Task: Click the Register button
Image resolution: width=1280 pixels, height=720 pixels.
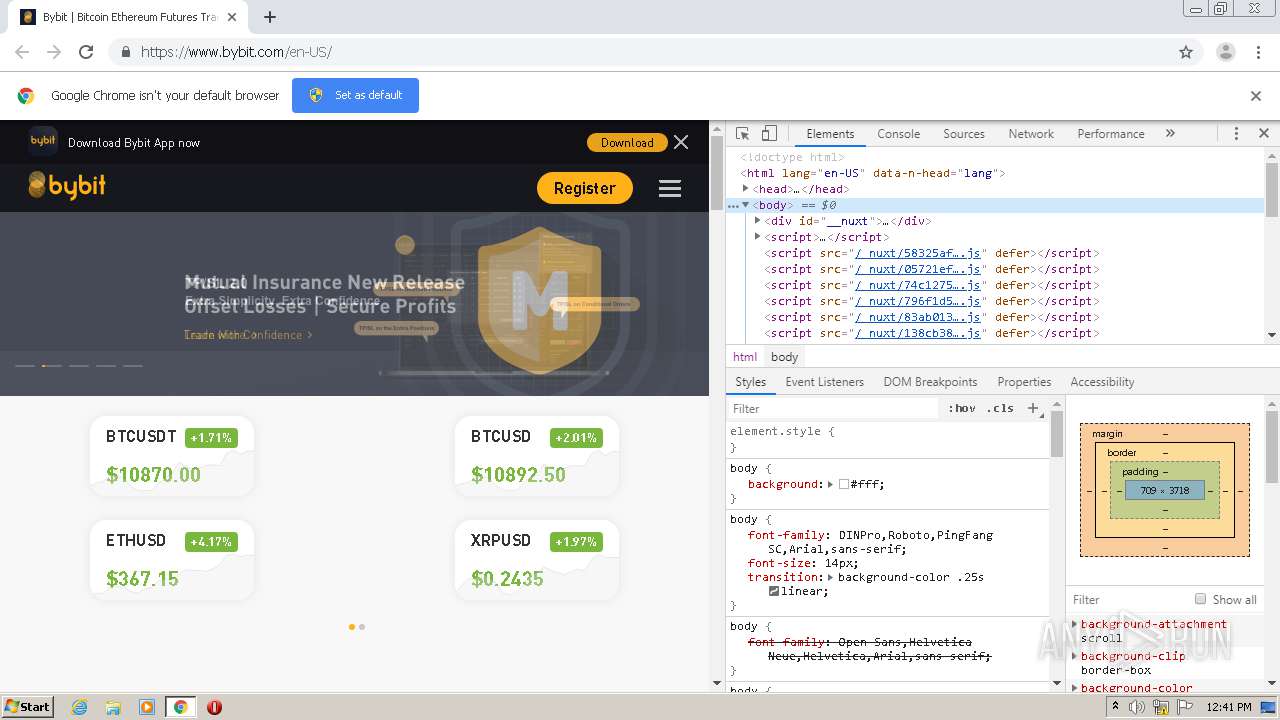Action: point(585,188)
